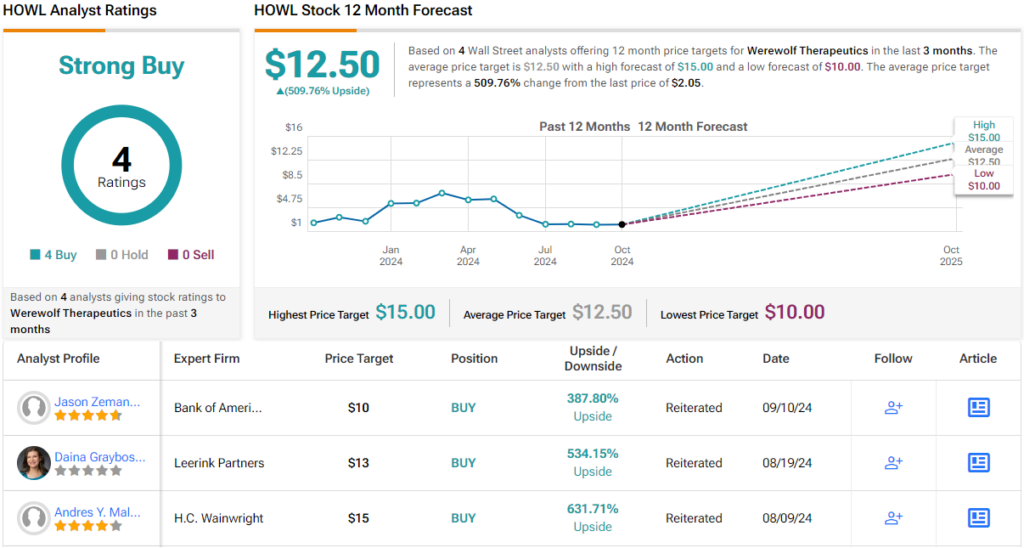
Task: Open Daina Graybosch's profile photo
Action: pos(34,463)
